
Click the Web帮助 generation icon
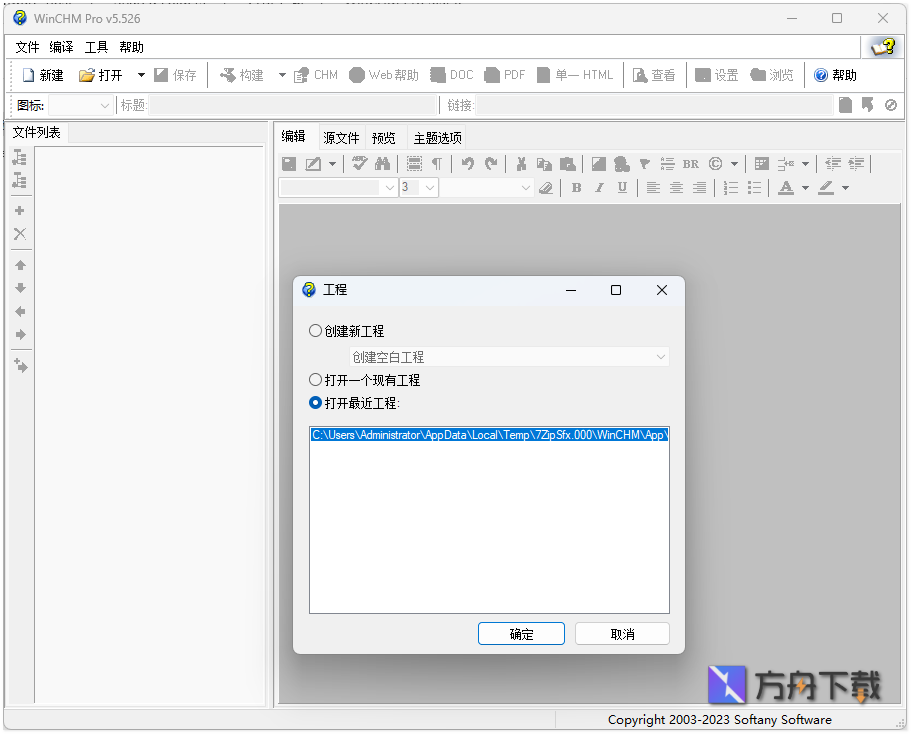383,74
